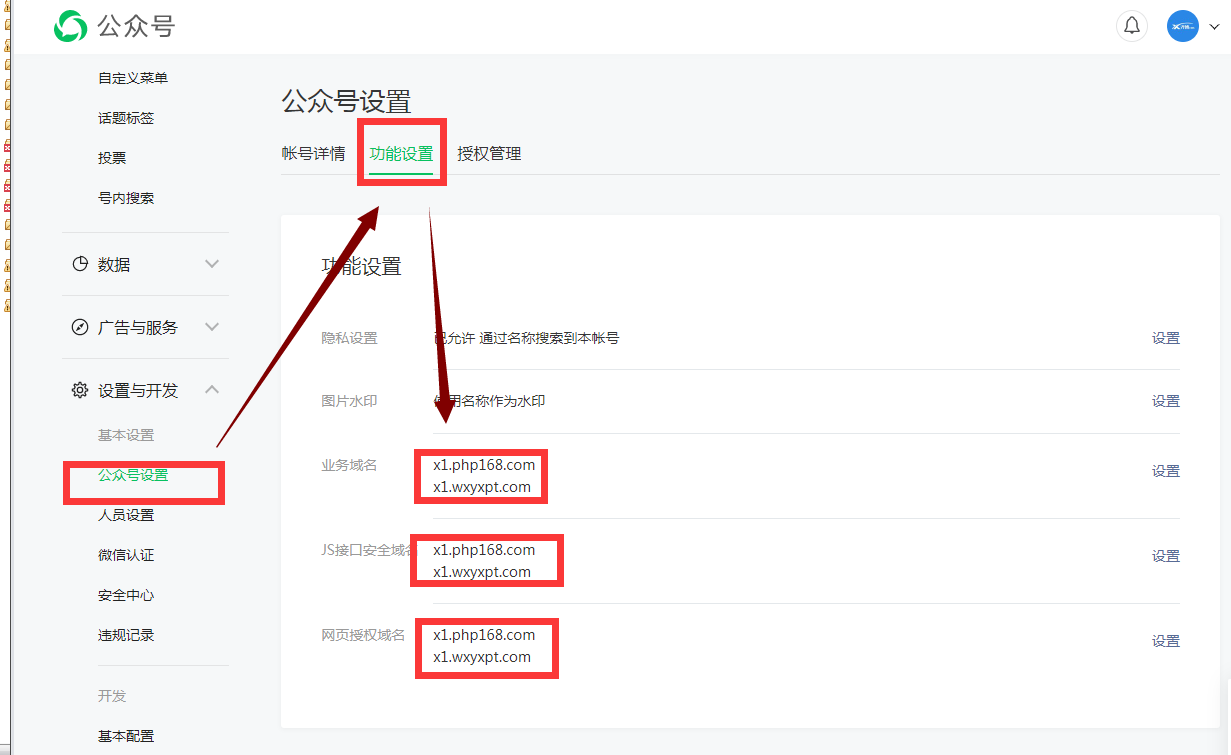Click the account avatar in header
1231x755 pixels.
point(1182,26)
